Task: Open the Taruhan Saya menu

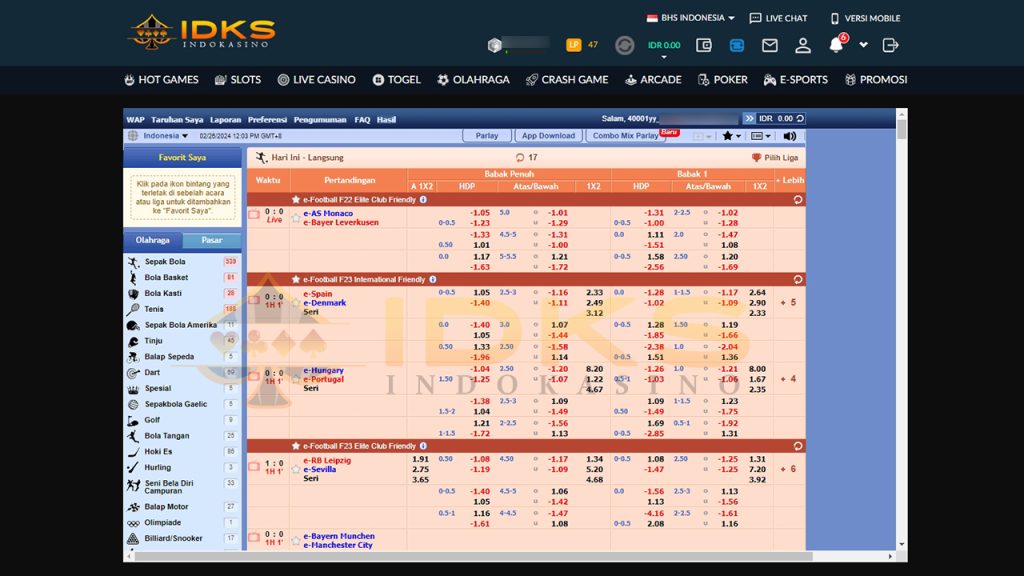Action: (x=177, y=120)
